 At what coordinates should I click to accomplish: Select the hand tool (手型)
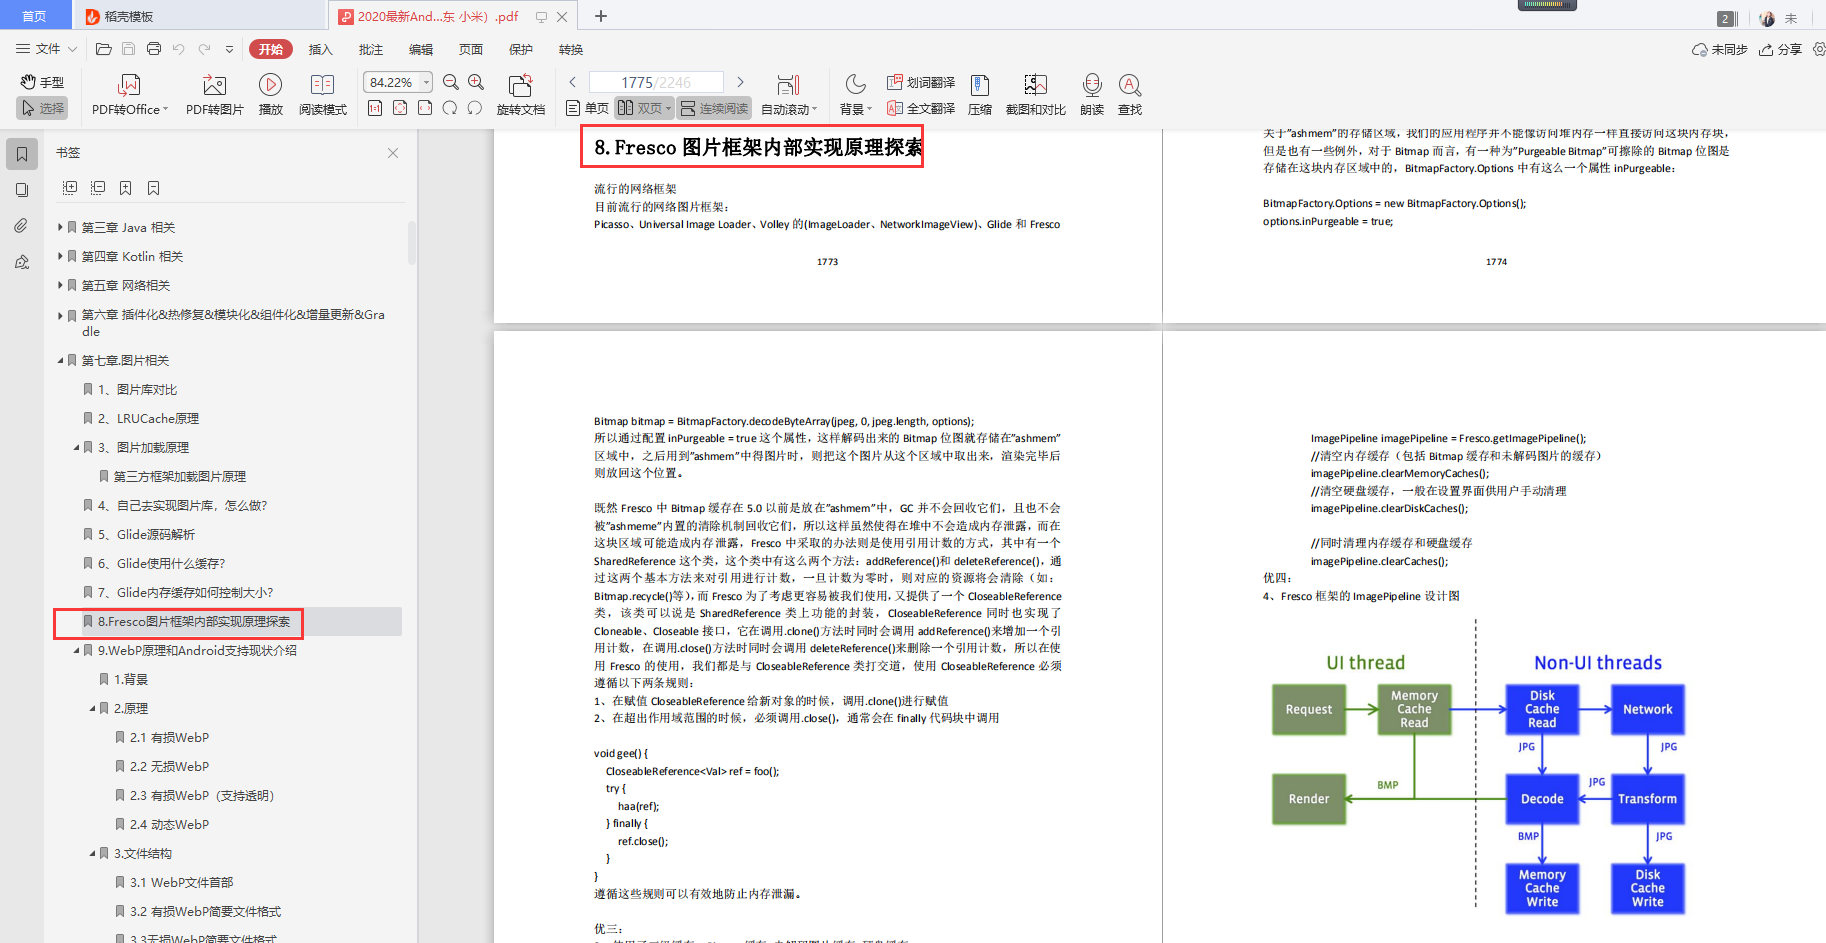coord(42,82)
